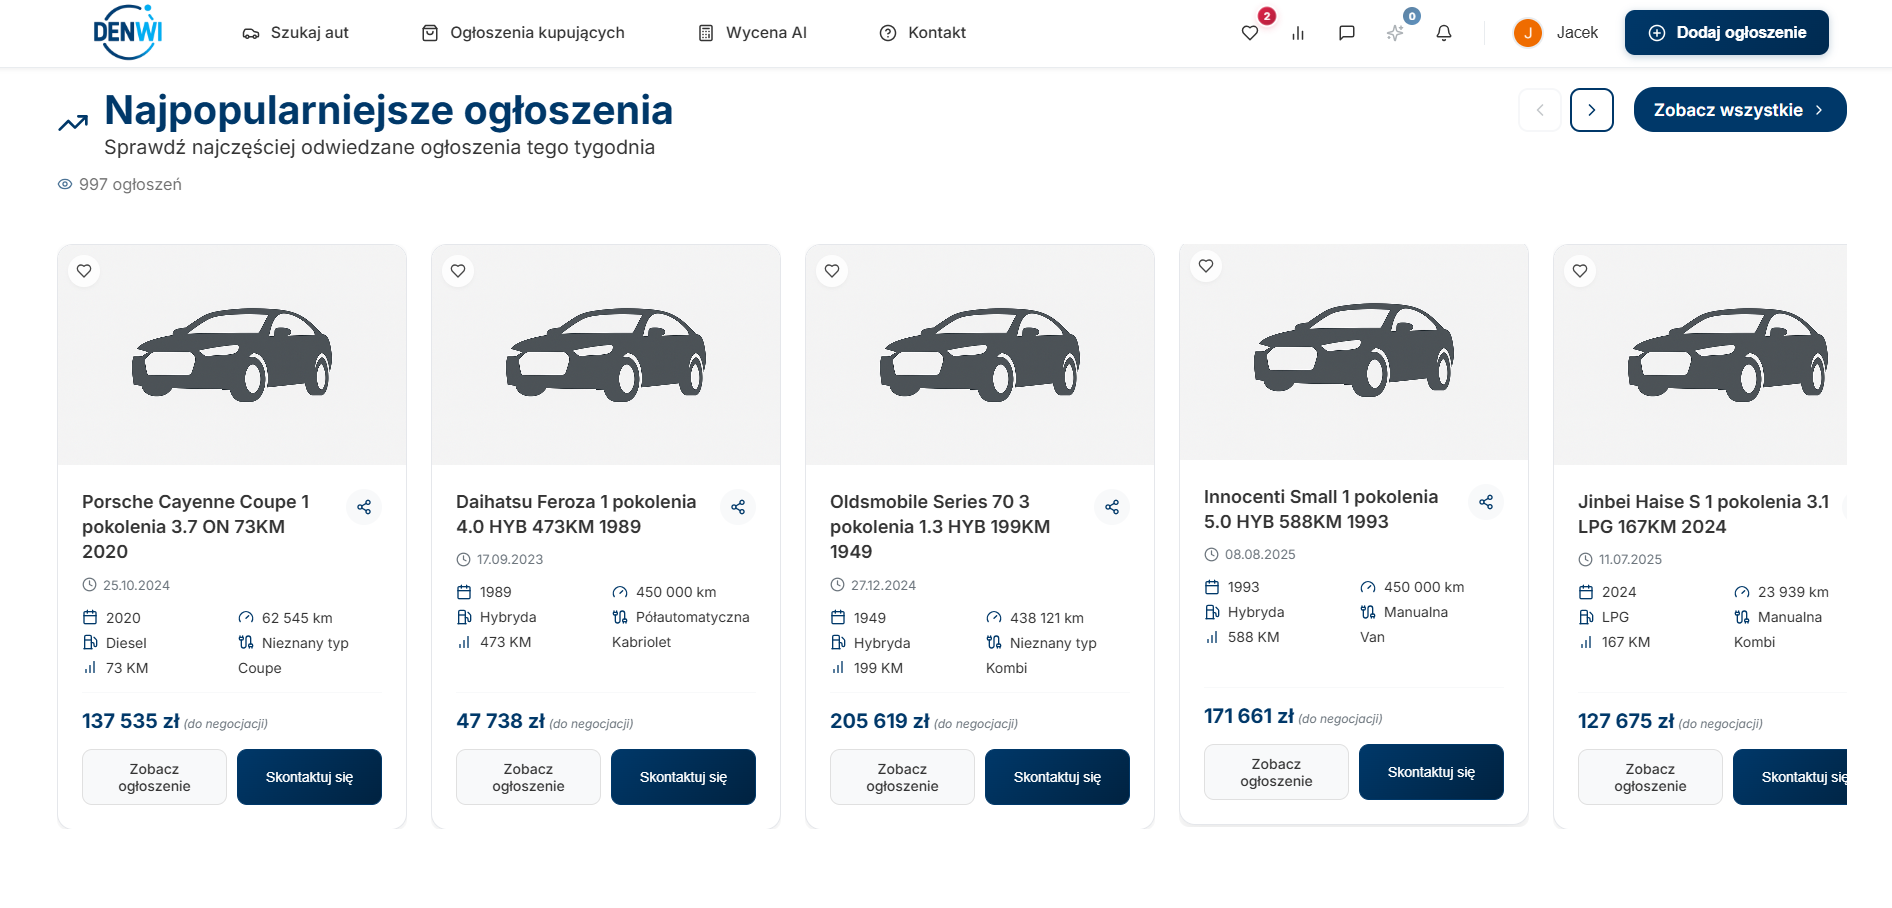Go to previous carousel page arrow

click(x=1540, y=110)
